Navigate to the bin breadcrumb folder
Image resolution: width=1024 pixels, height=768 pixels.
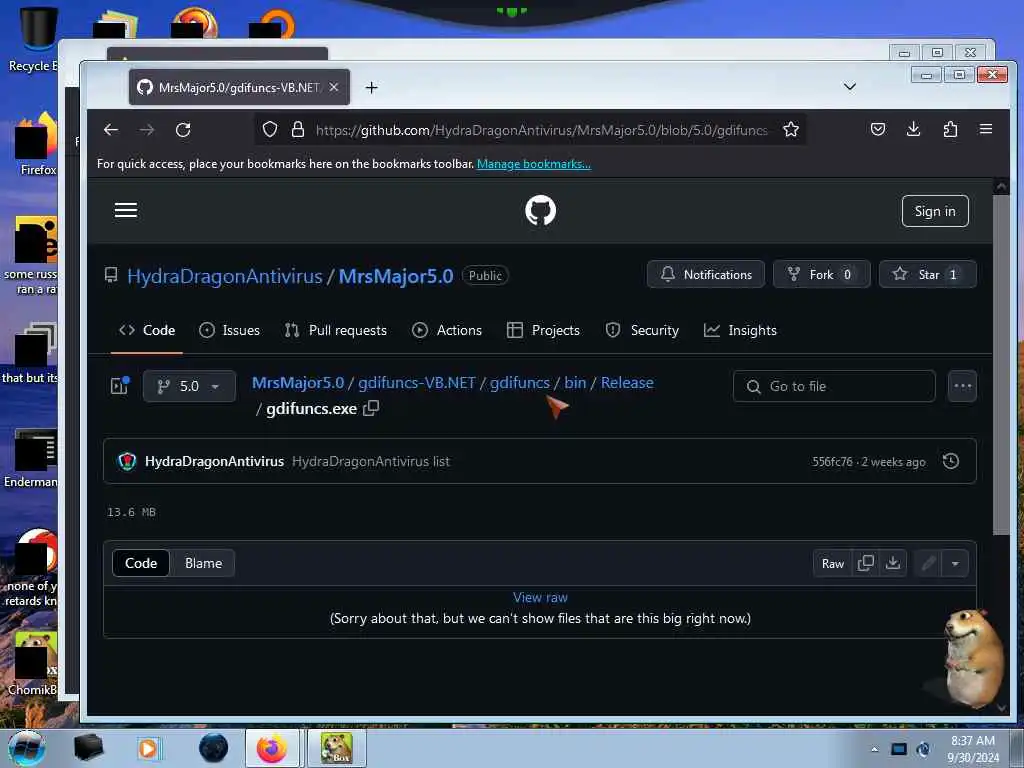point(575,383)
